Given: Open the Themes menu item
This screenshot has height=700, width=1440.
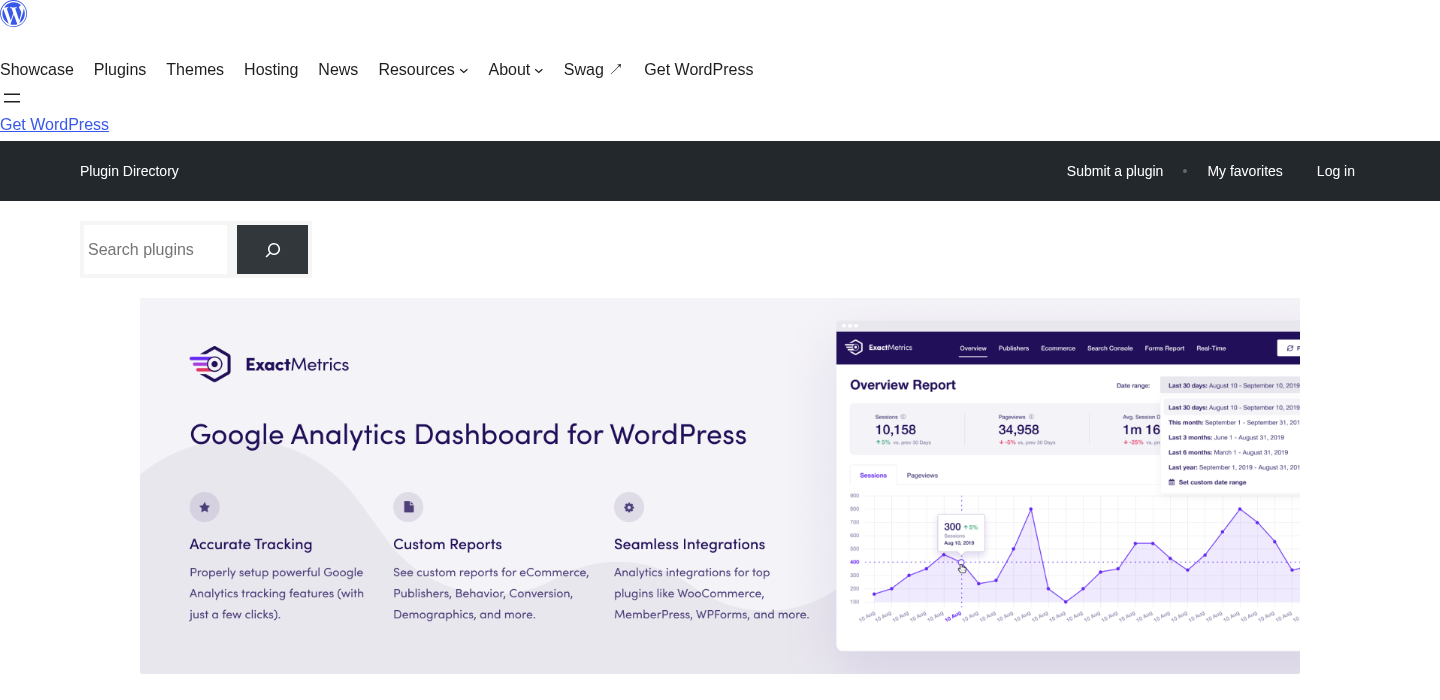Looking at the screenshot, I should (x=195, y=70).
